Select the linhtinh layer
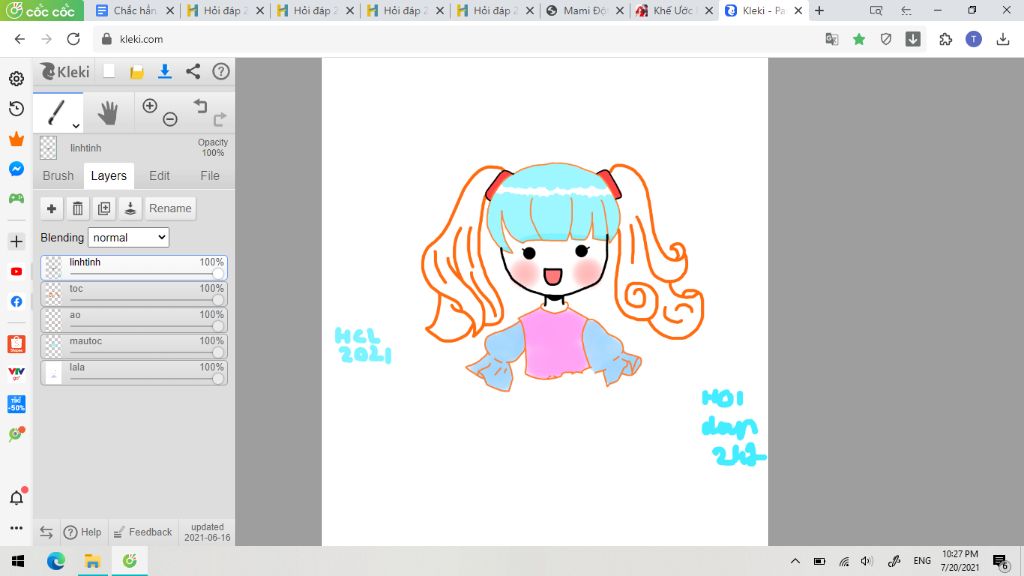1024x576 pixels. [x=134, y=268]
